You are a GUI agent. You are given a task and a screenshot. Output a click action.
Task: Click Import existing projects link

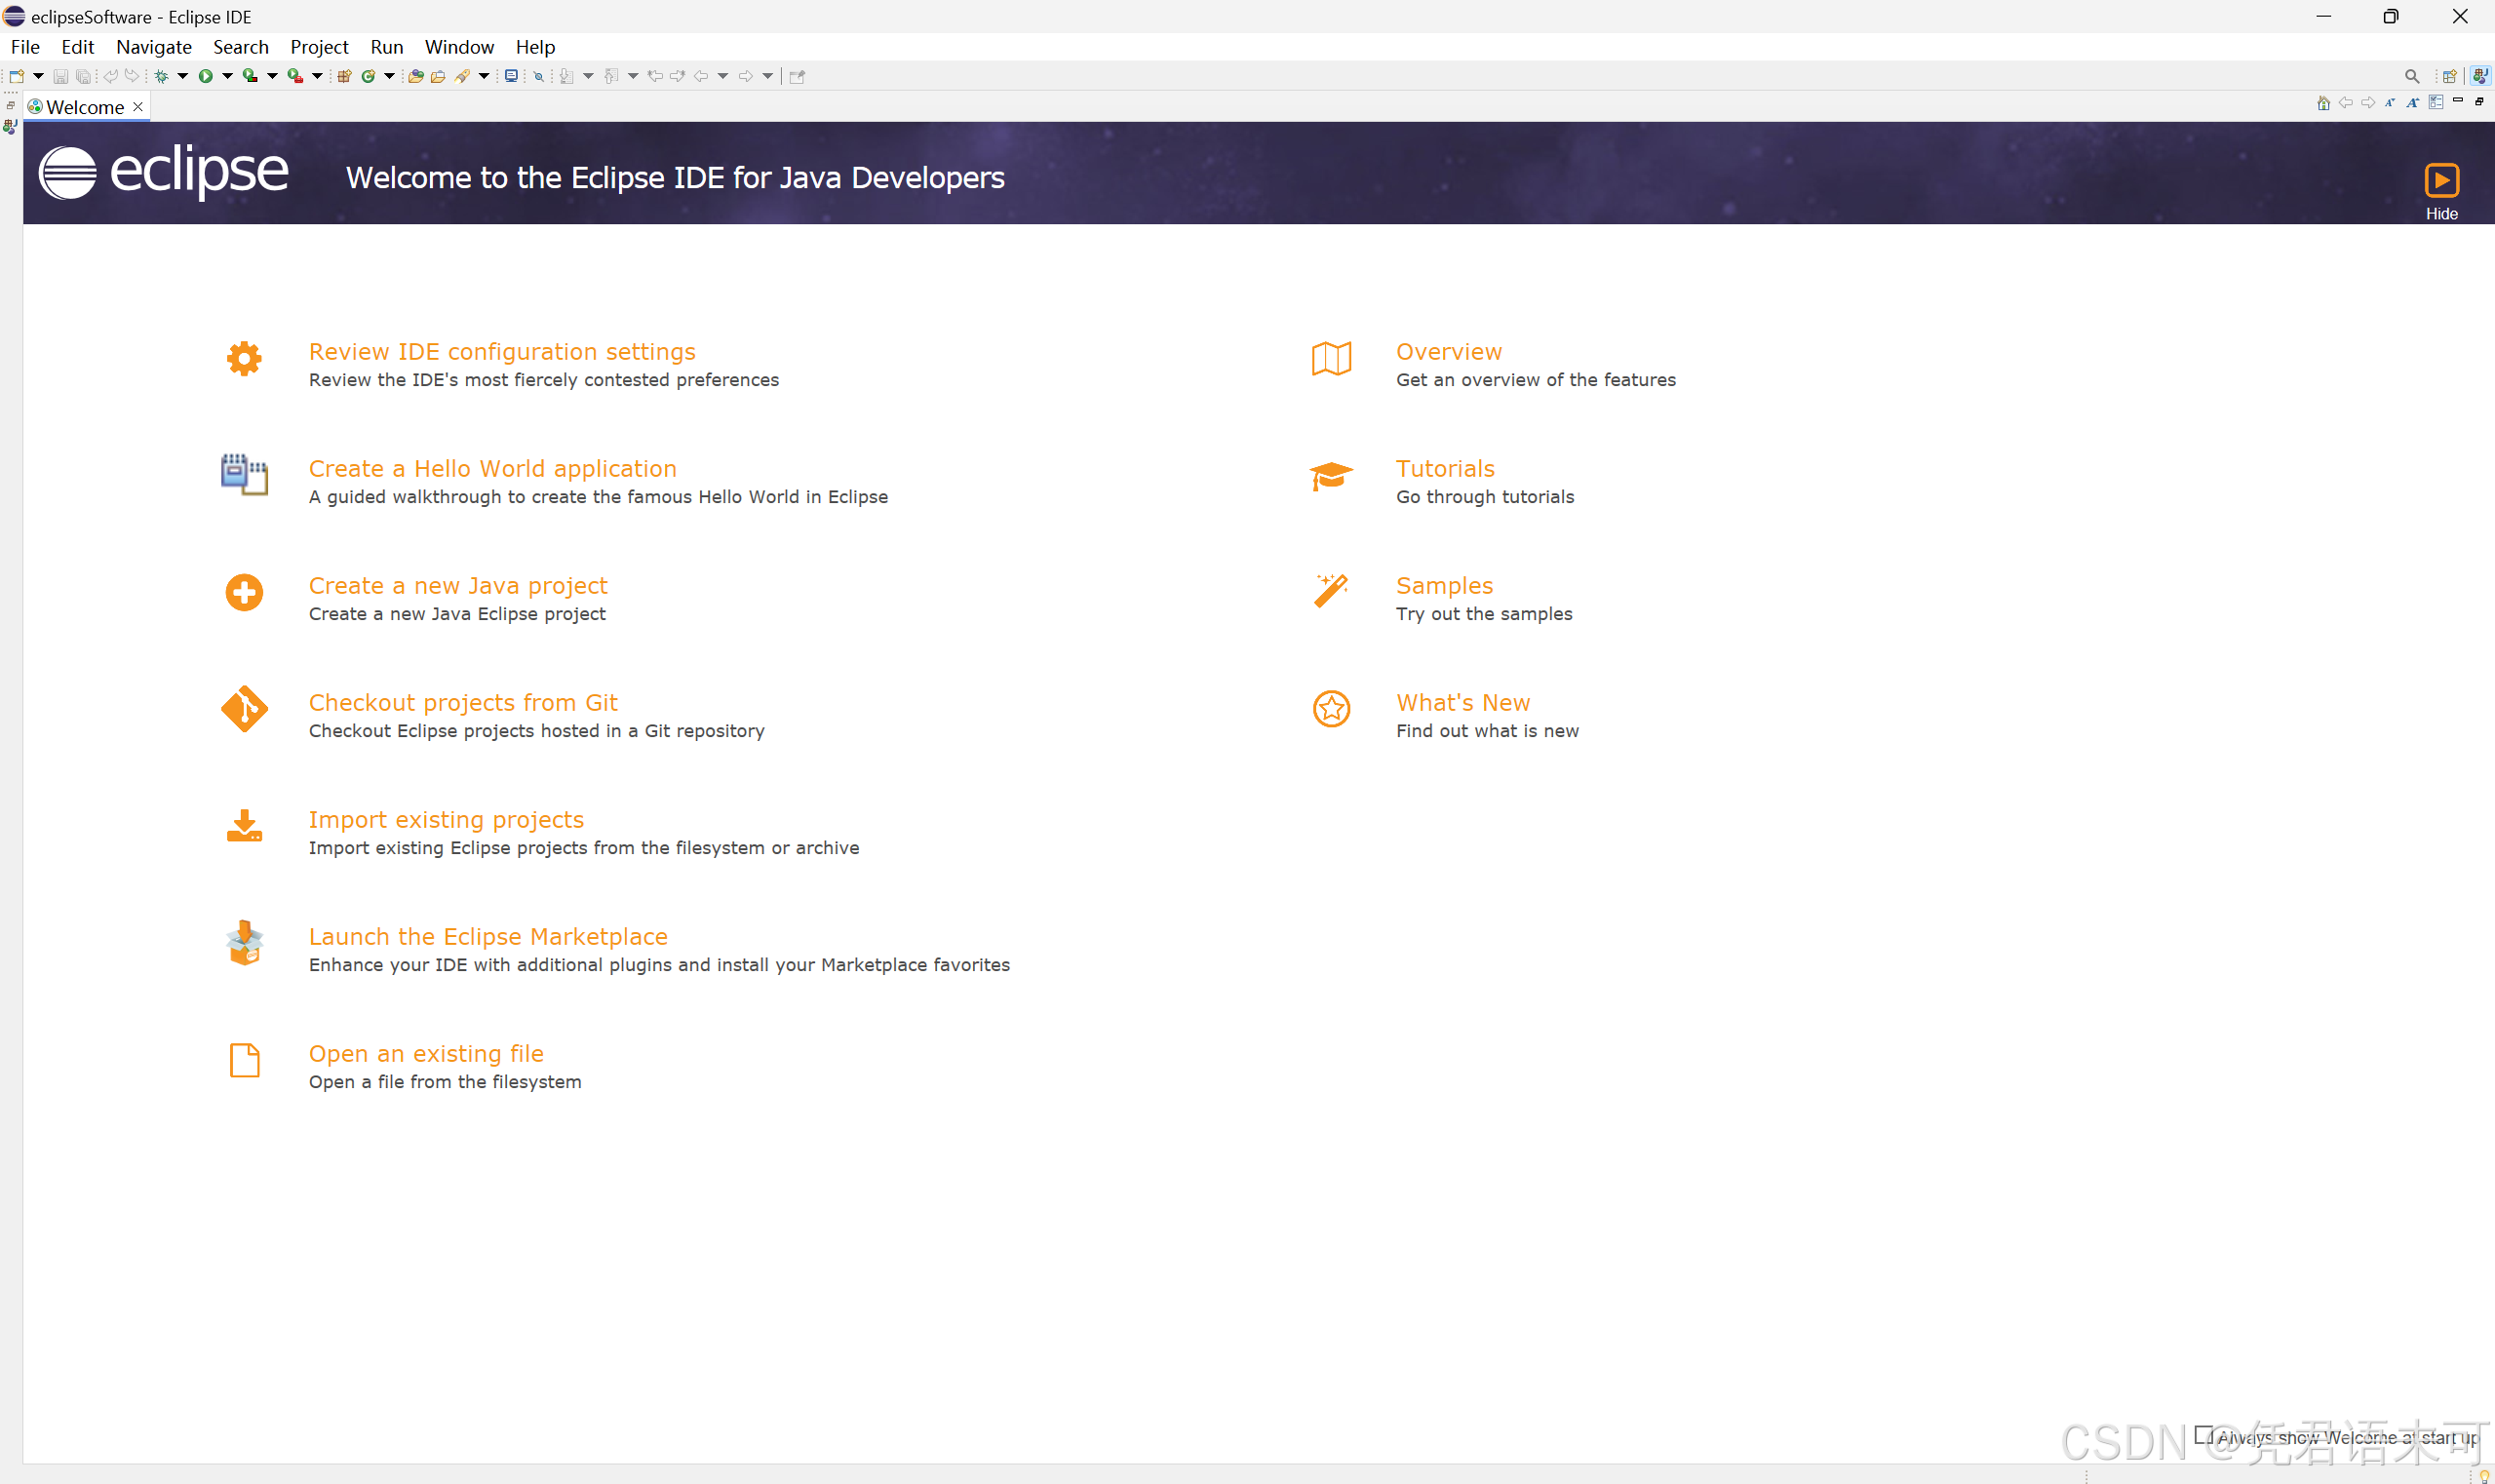(x=446, y=820)
